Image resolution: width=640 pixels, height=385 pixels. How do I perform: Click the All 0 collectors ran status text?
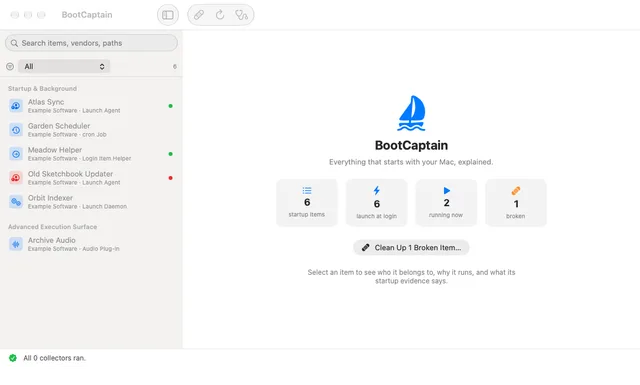tap(55, 358)
